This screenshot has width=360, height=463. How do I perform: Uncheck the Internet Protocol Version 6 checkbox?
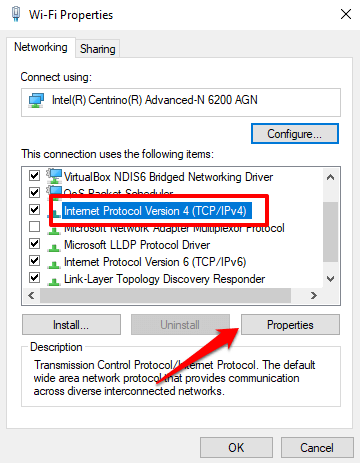click(x=35, y=261)
